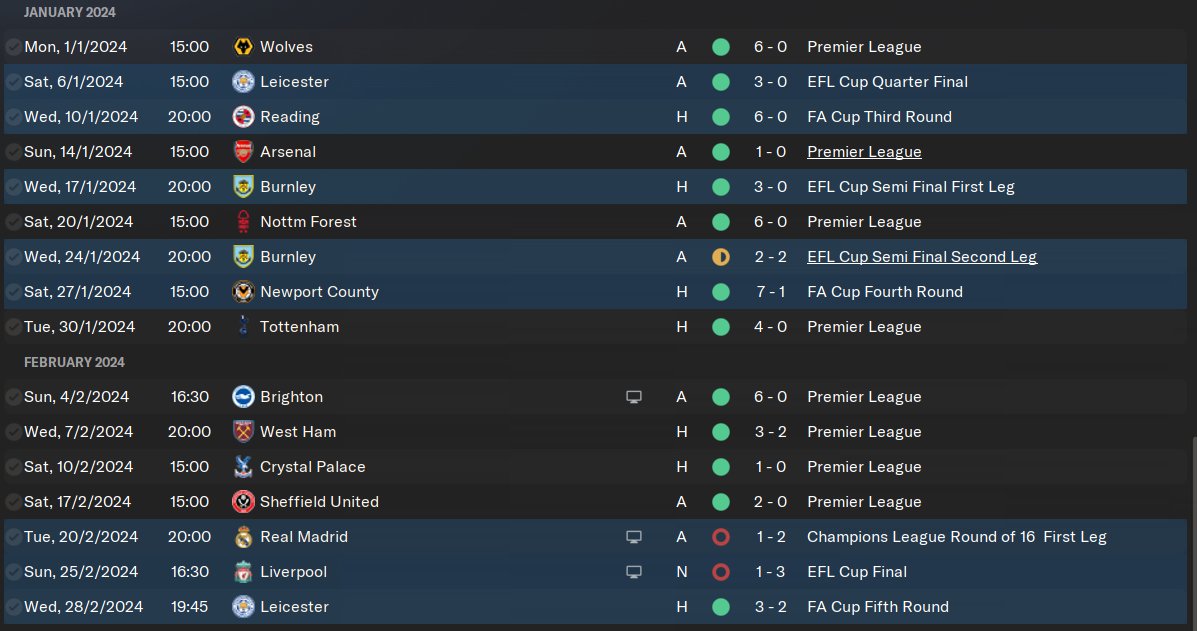Click the TV icon for Real Madrid match

pos(633,537)
